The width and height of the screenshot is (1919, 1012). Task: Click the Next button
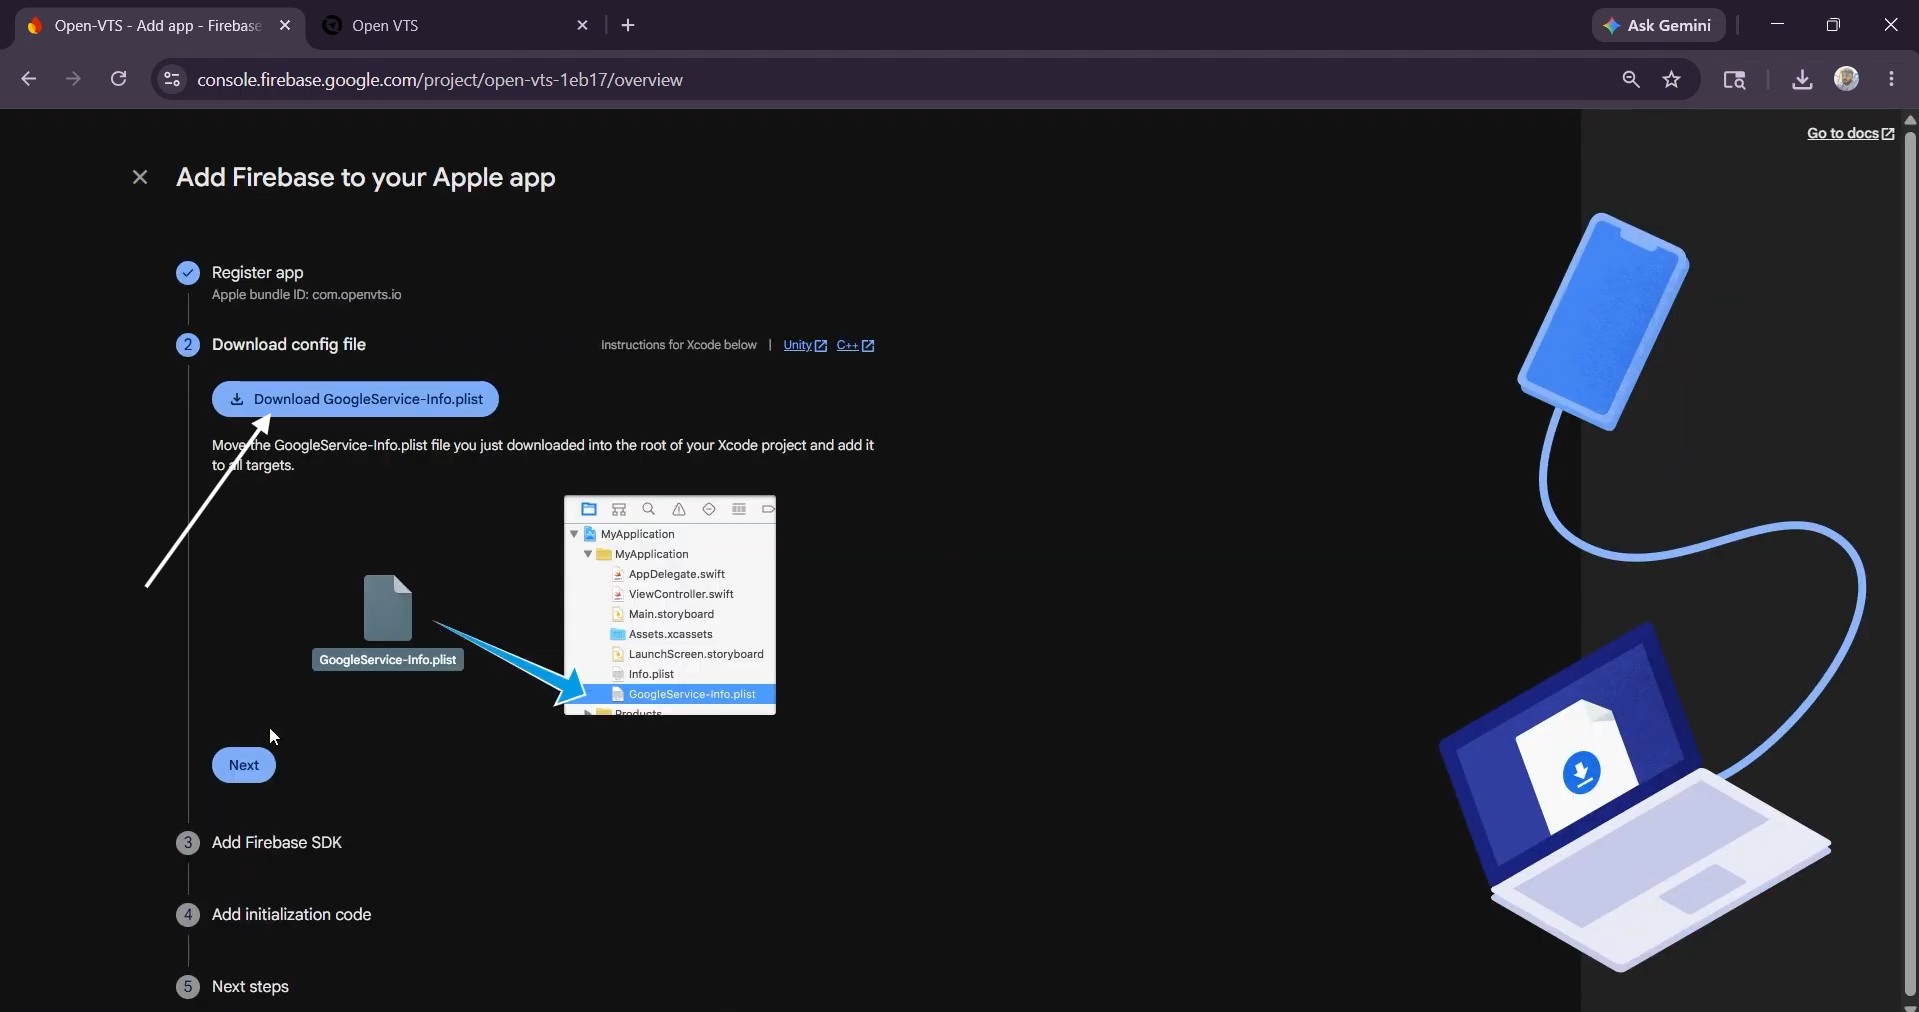244,765
